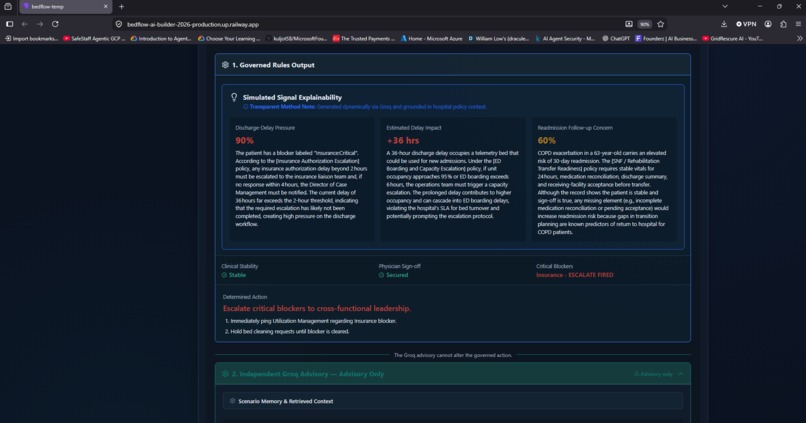Open Choose Your Learning bookmark

click(229, 39)
